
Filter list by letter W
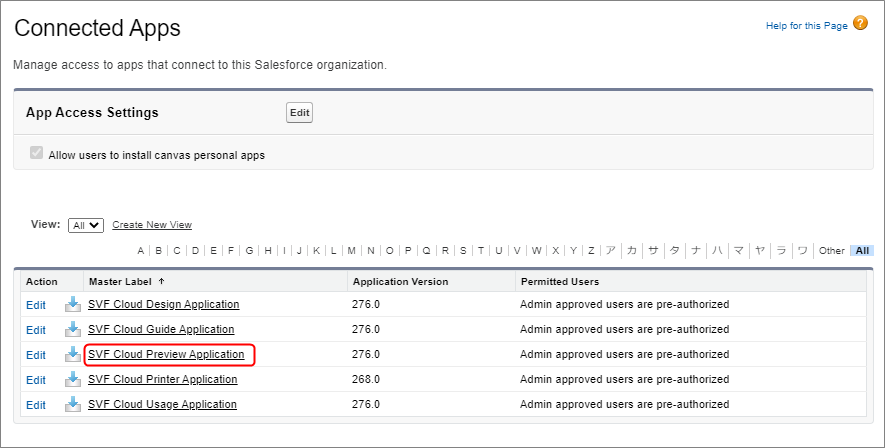point(536,251)
